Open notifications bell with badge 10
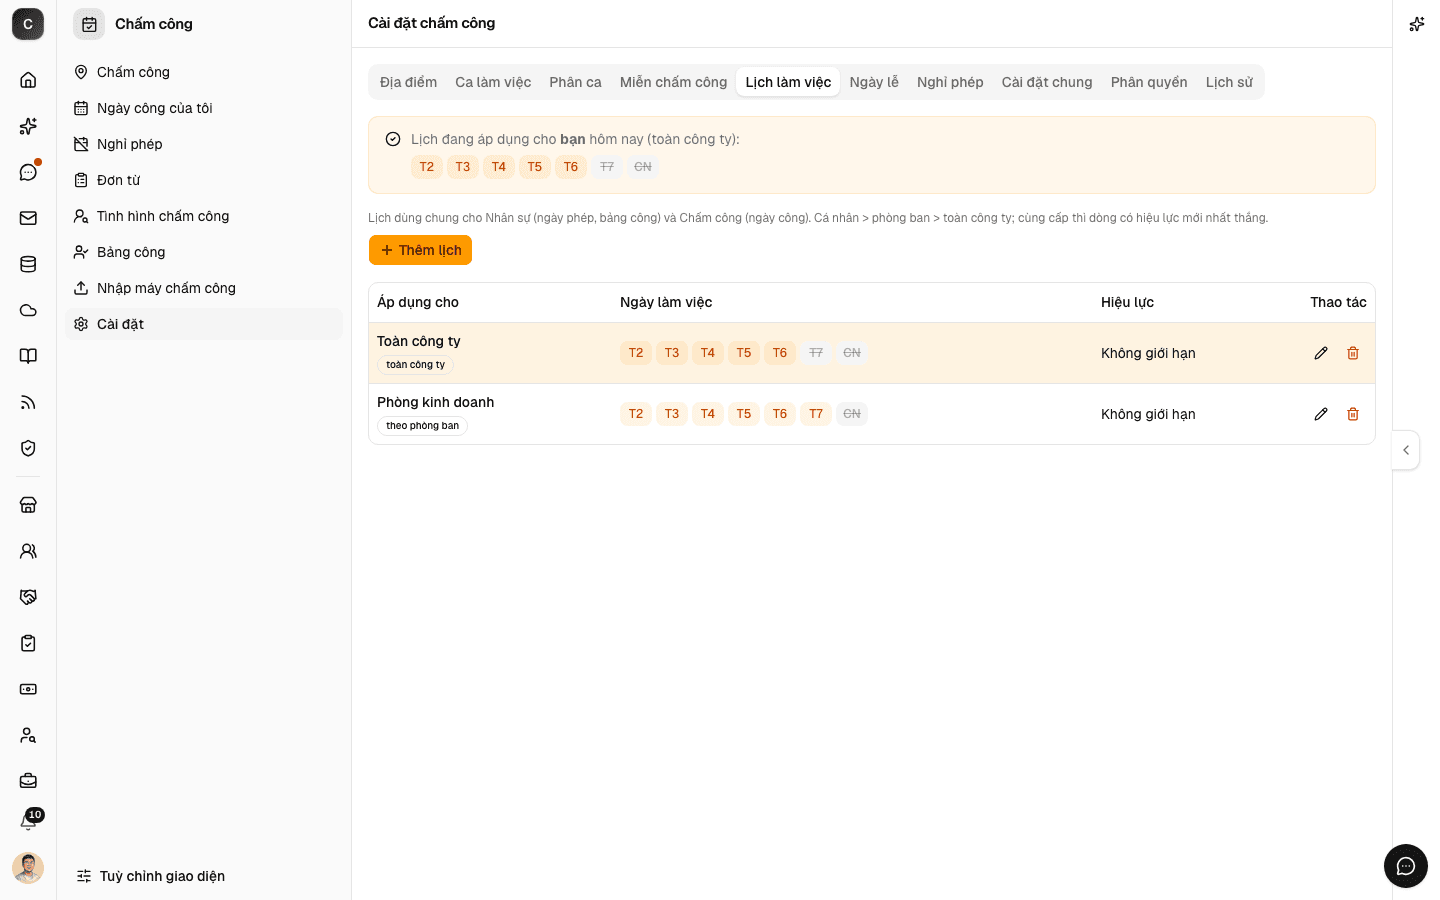The height and width of the screenshot is (900, 1440). click(x=28, y=822)
